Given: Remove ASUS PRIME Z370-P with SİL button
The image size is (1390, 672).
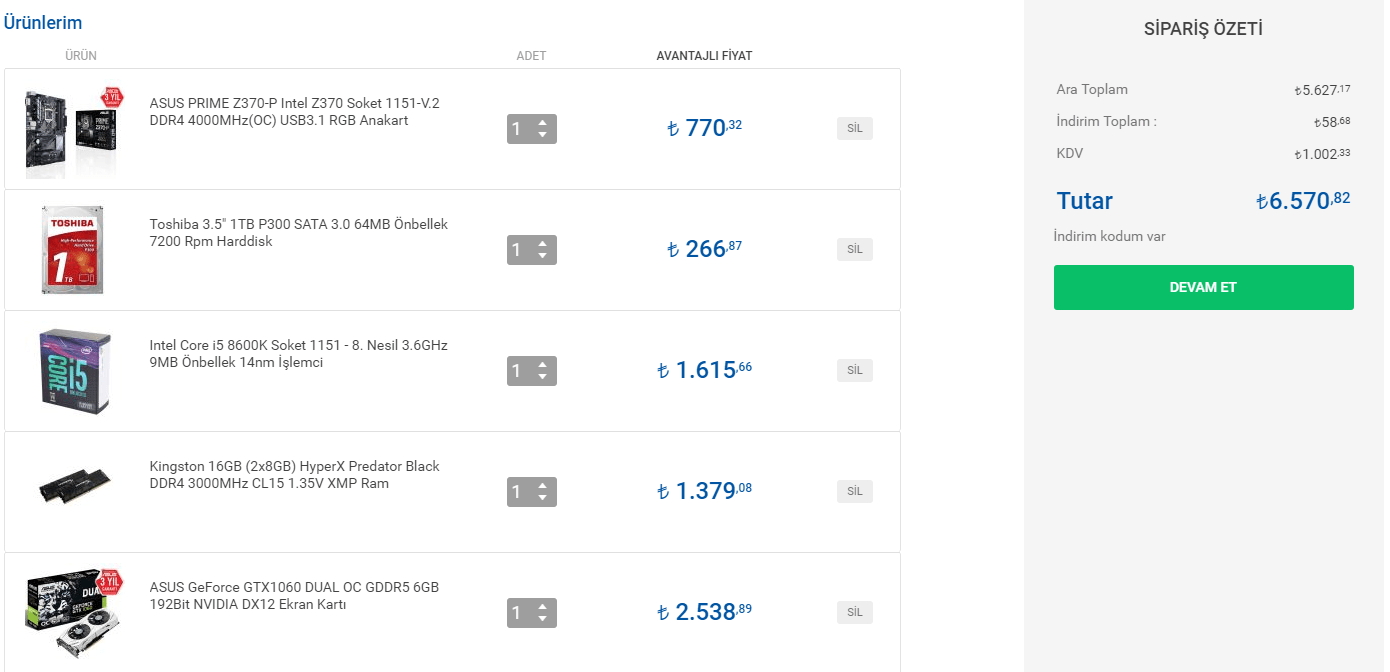Looking at the screenshot, I should coord(854,128).
